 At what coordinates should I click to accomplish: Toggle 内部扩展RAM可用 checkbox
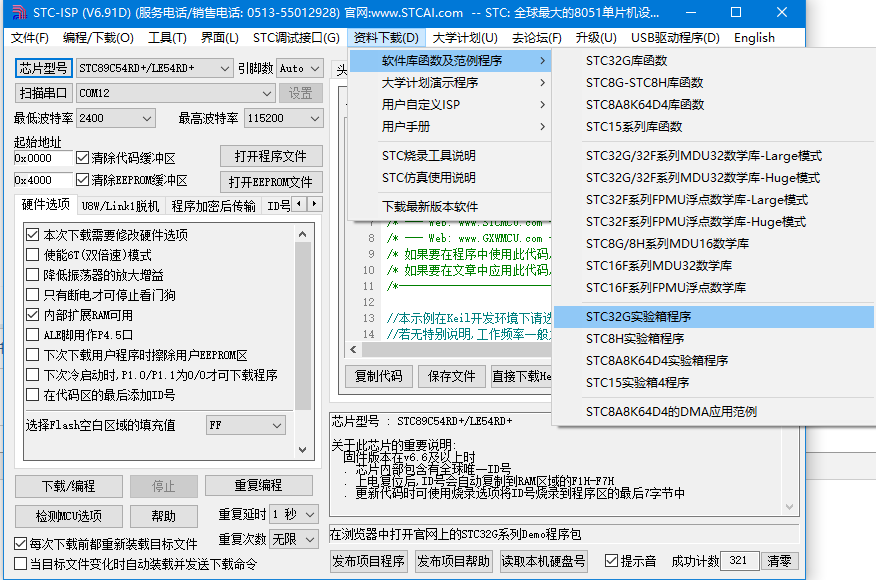(x=32, y=315)
